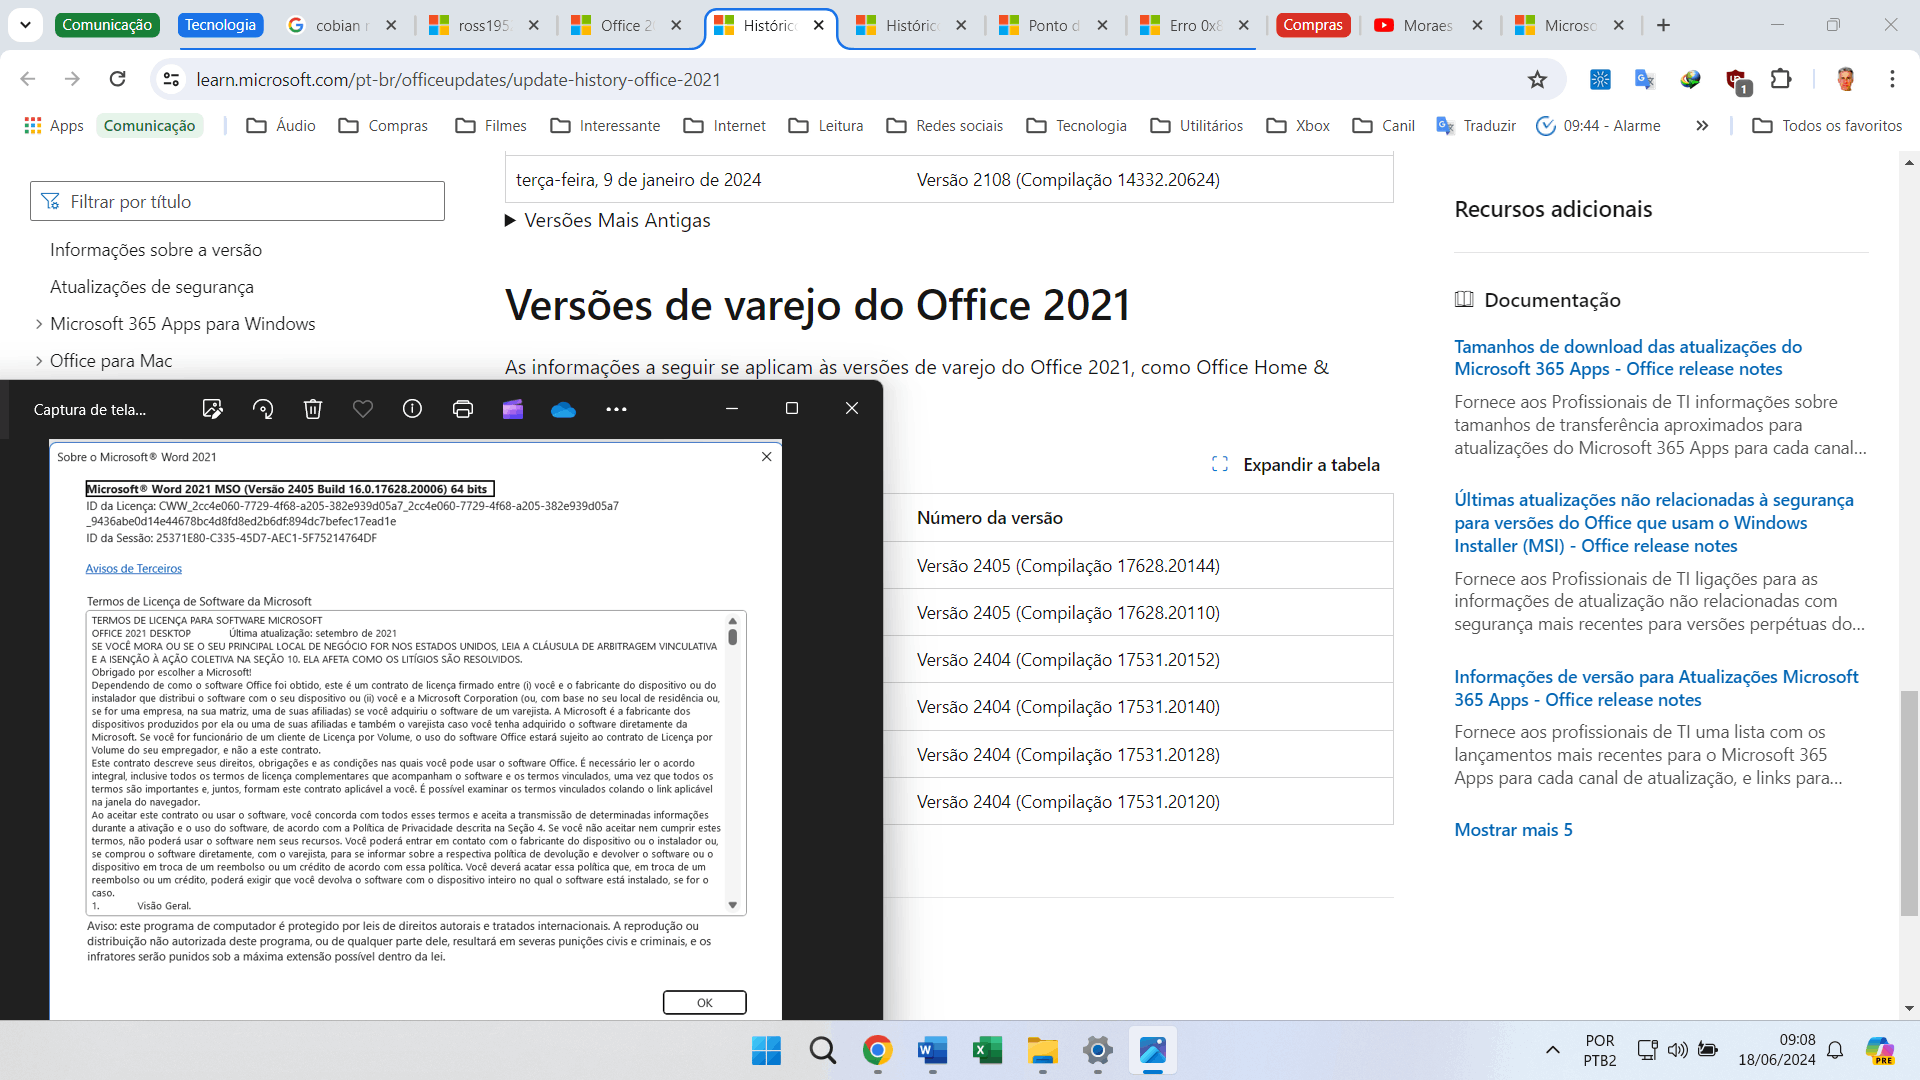Open Excel from the taskbar
1920x1080 pixels.
(x=987, y=1051)
